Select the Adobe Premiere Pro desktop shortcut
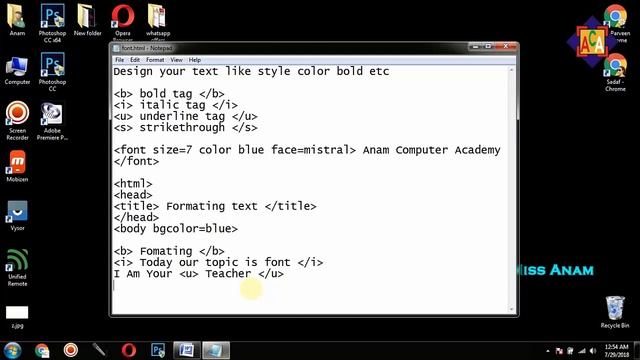 (x=52, y=121)
